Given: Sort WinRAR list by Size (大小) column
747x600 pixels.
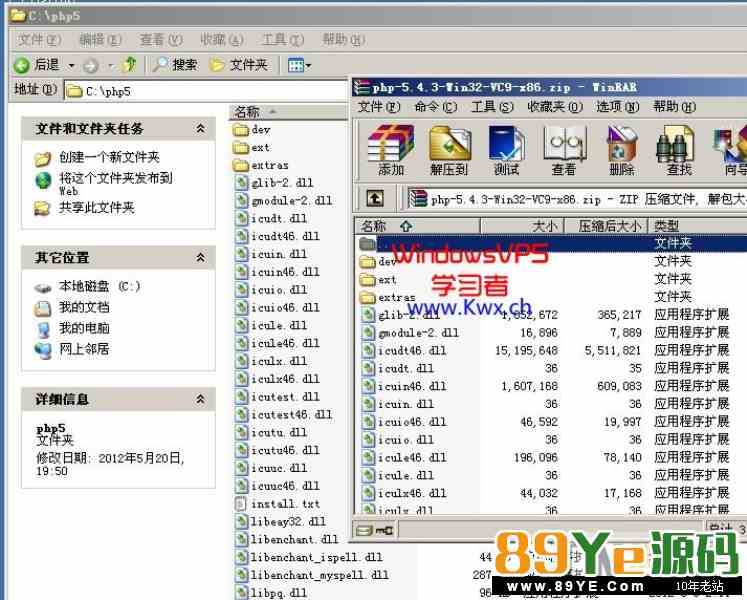Looking at the screenshot, I should (x=523, y=225).
